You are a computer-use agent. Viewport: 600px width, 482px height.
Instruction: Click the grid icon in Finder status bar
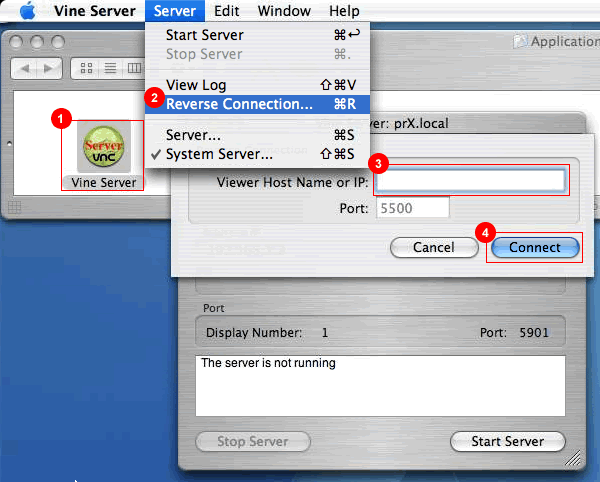coord(15,207)
